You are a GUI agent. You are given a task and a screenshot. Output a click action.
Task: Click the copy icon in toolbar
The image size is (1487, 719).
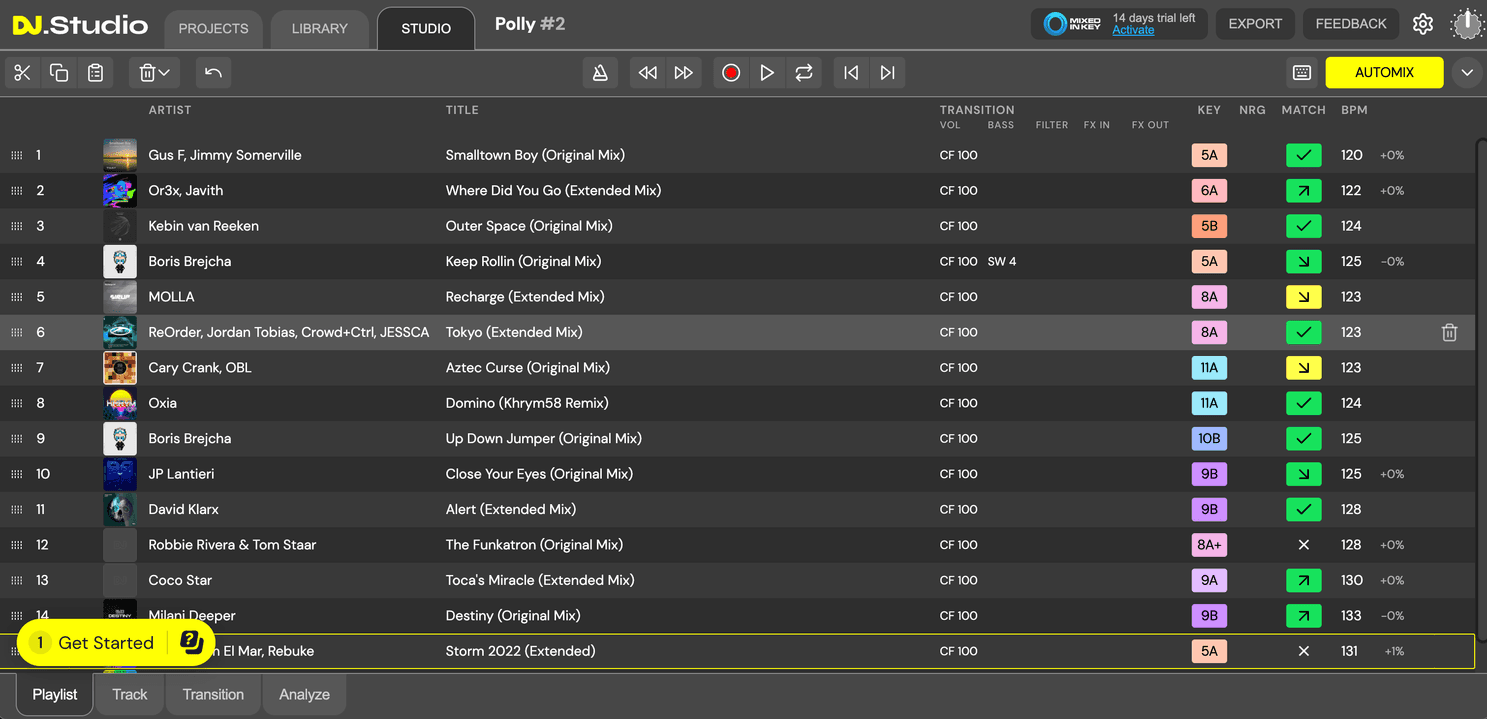(x=59, y=73)
